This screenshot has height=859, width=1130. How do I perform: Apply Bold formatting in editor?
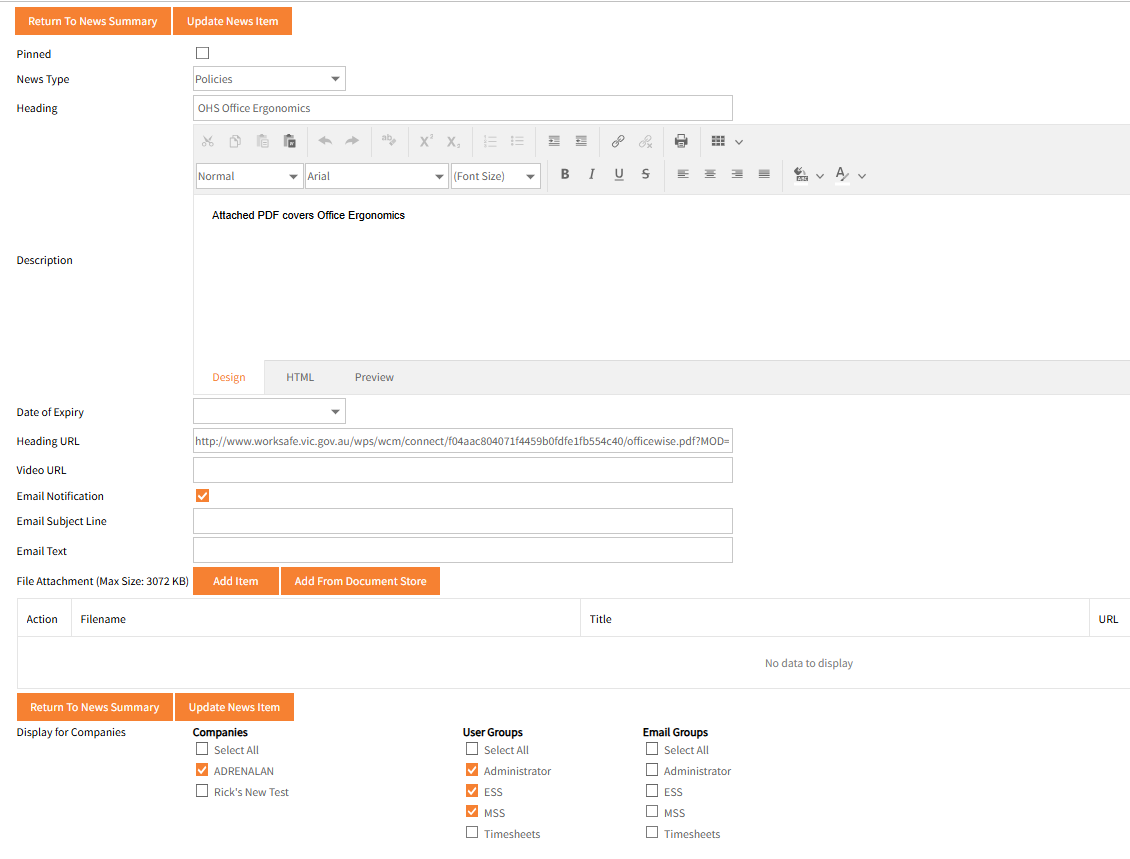tap(565, 175)
